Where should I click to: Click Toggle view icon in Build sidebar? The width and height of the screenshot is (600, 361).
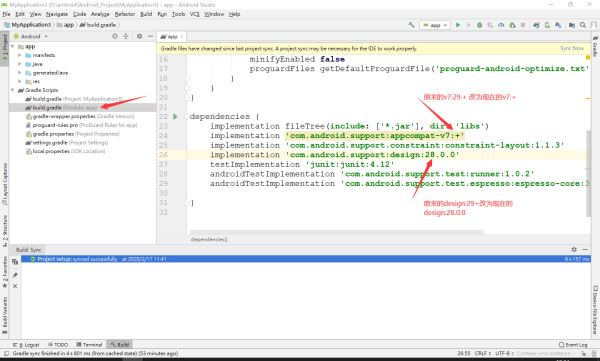(15, 262)
